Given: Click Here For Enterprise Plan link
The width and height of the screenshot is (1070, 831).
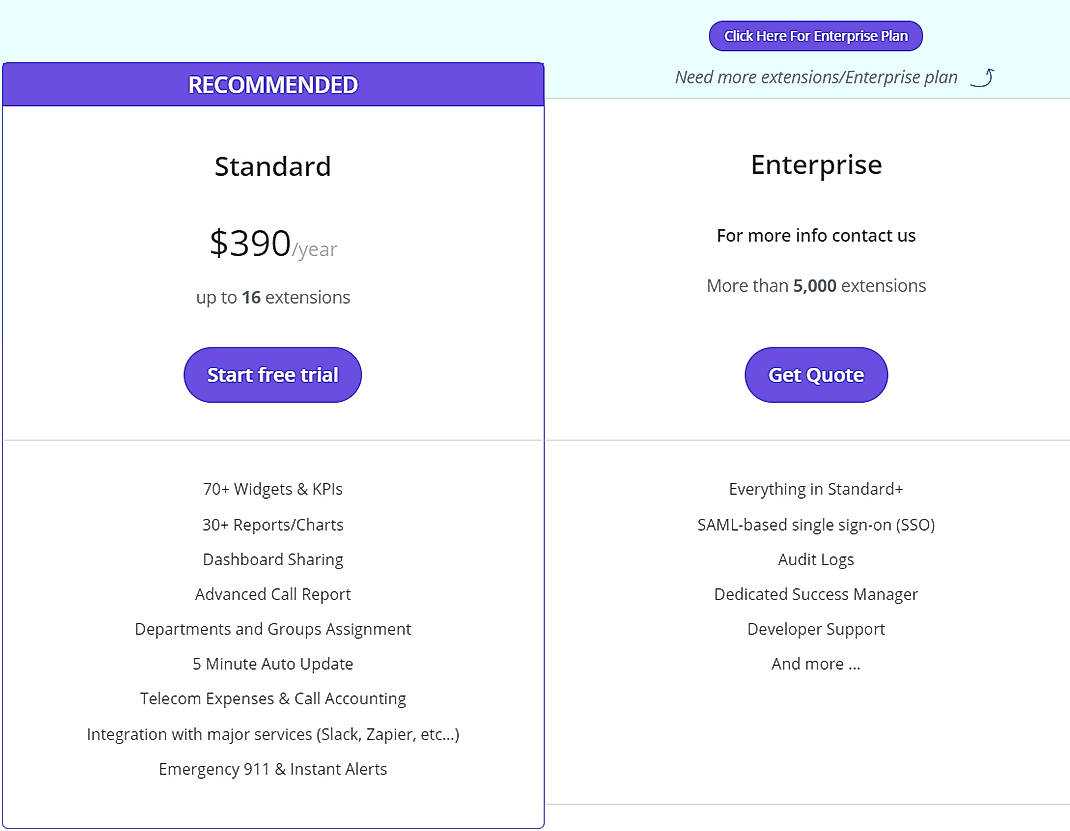Looking at the screenshot, I should click(816, 35).
